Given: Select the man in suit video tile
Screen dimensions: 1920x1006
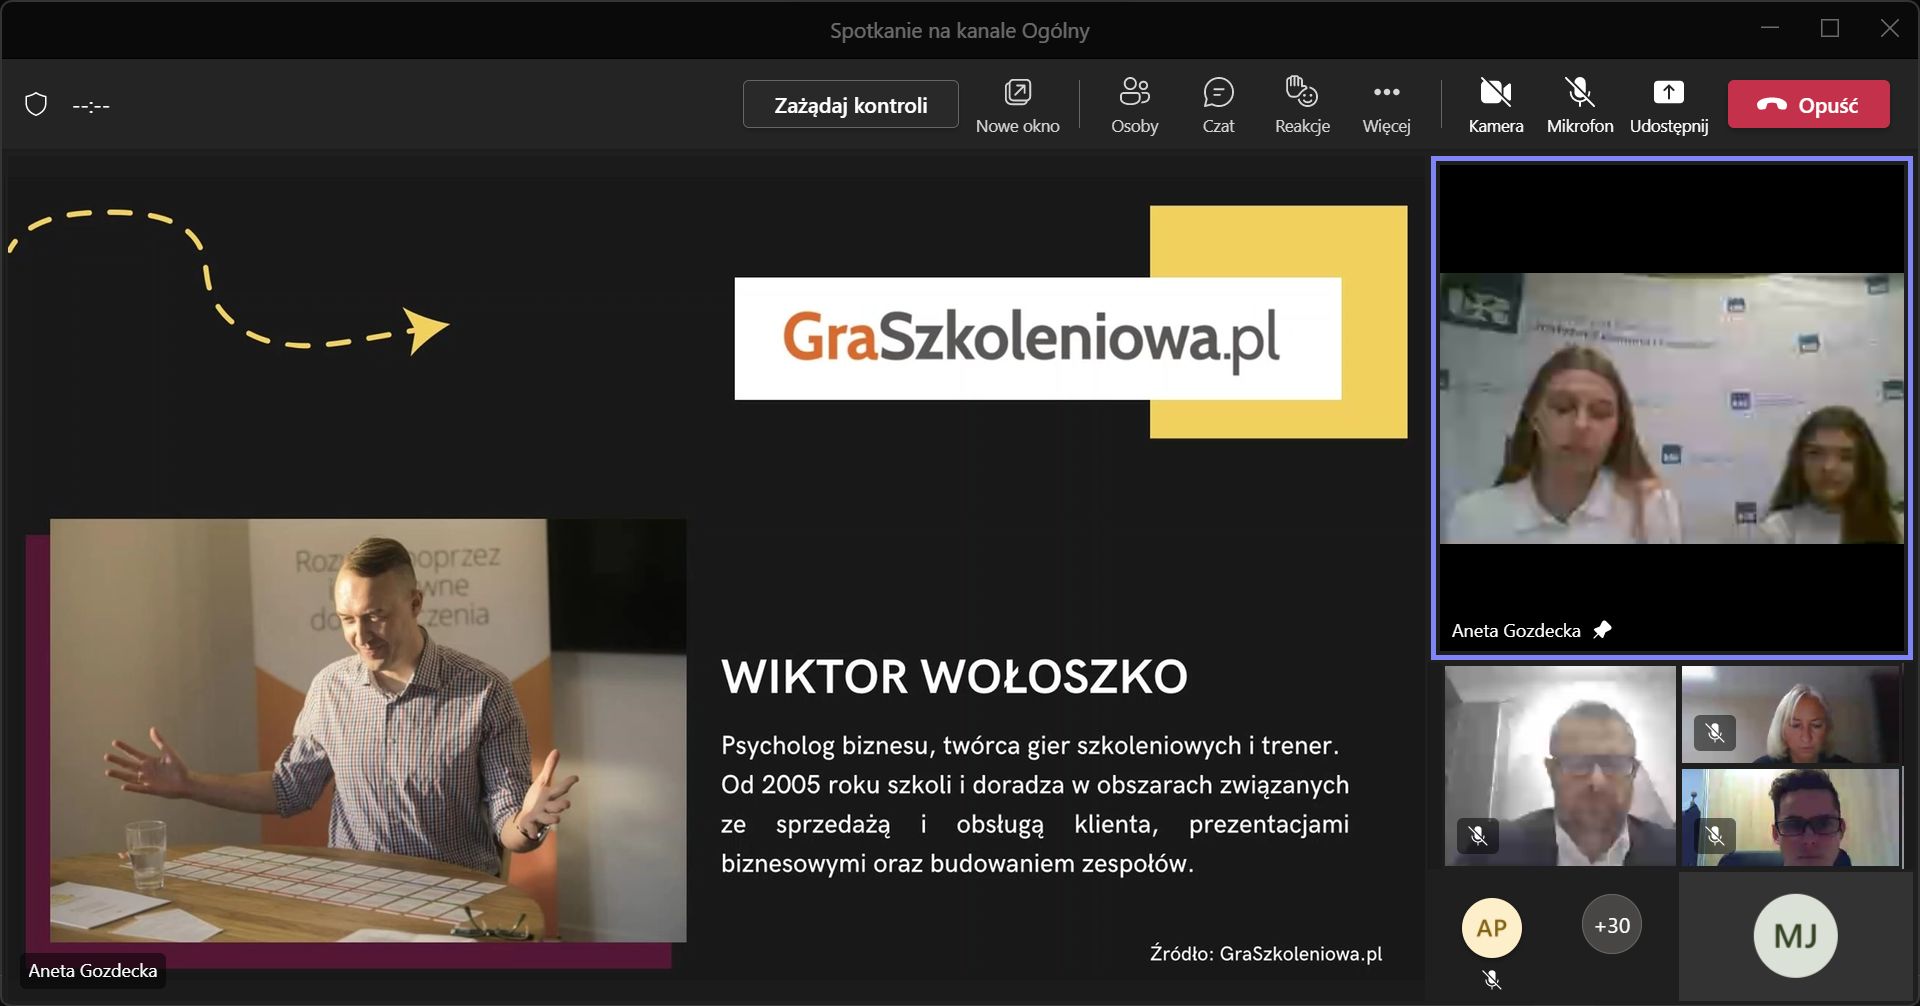Looking at the screenshot, I should click(1560, 766).
